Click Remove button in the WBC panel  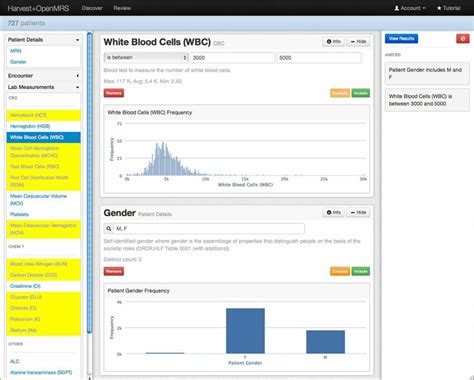coord(114,93)
